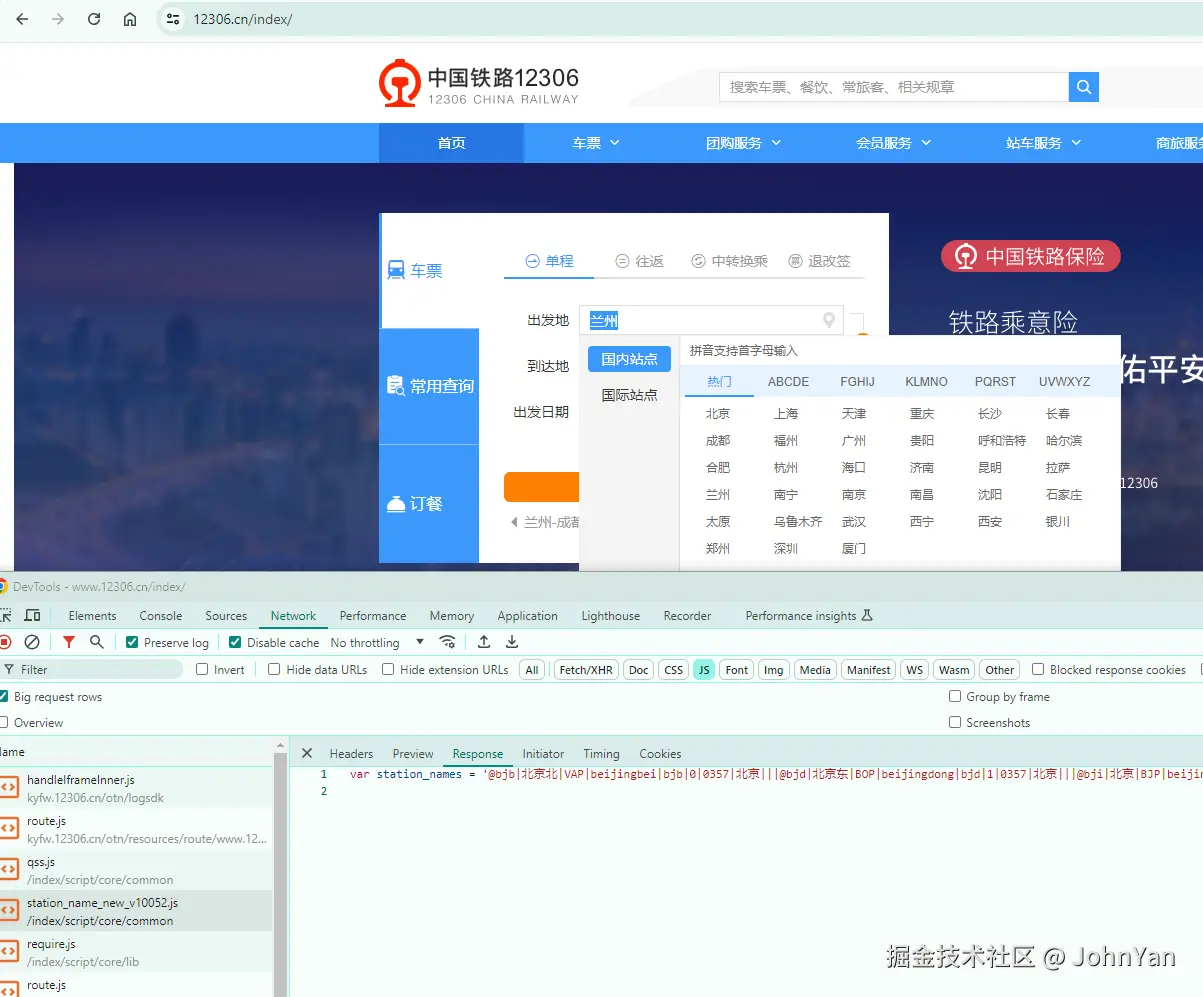Filter requests by Fetch/XHR type
This screenshot has height=997, width=1203.
[x=586, y=669]
